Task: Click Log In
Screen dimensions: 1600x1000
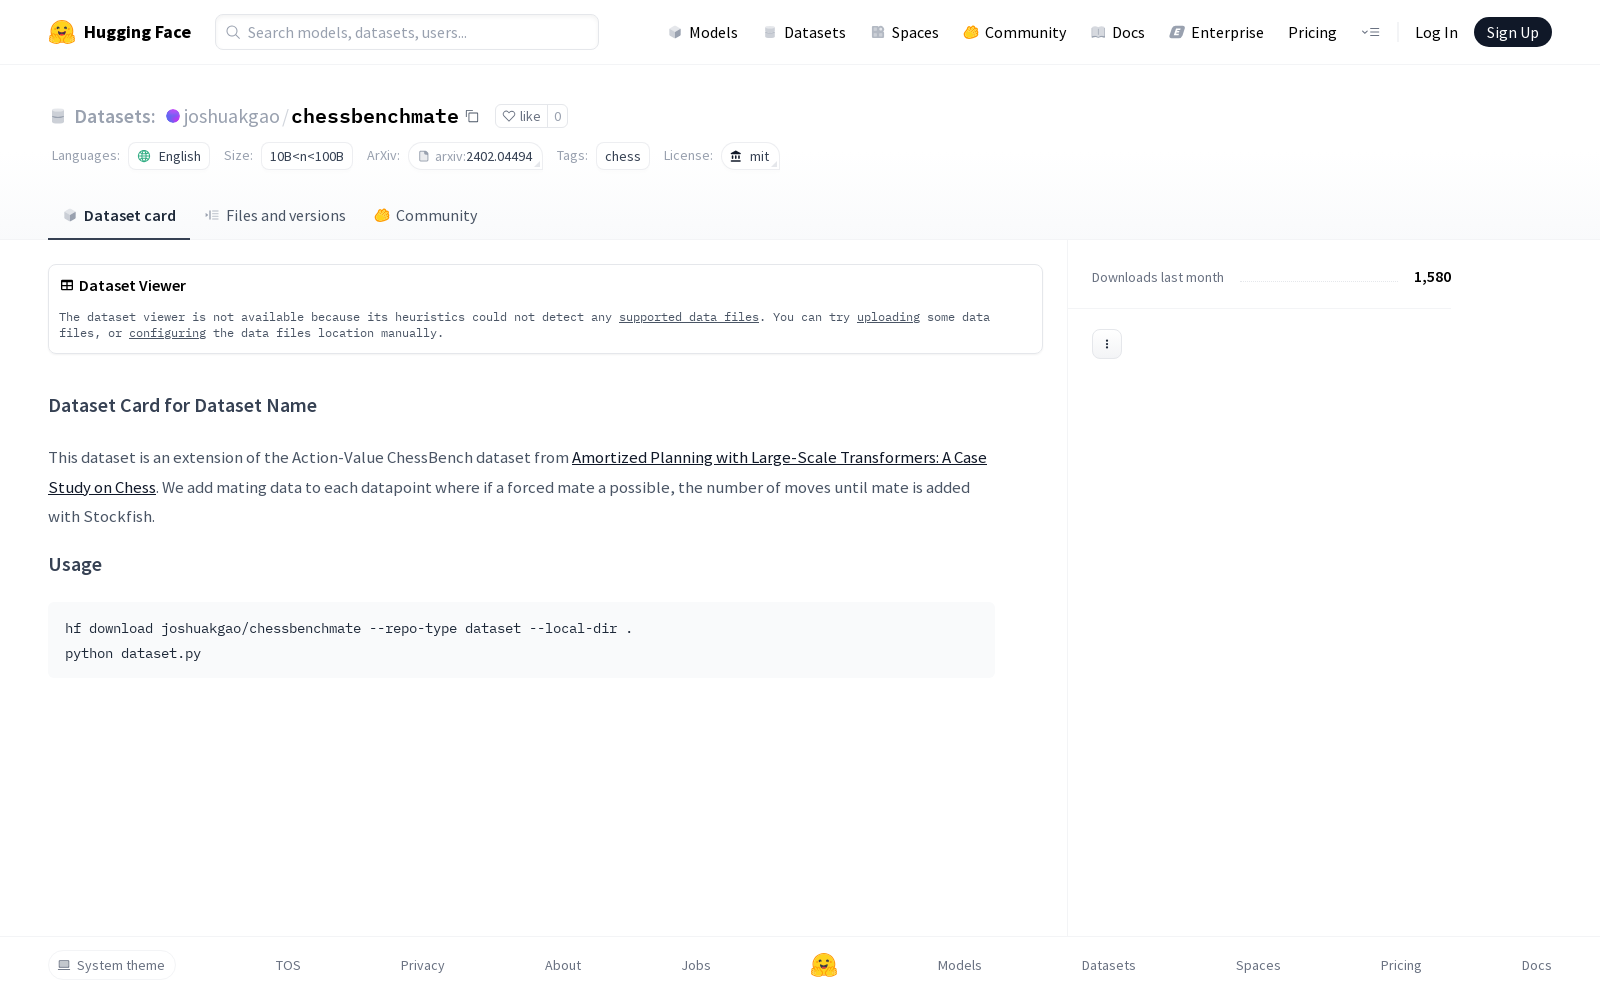Action: pyautogui.click(x=1436, y=32)
